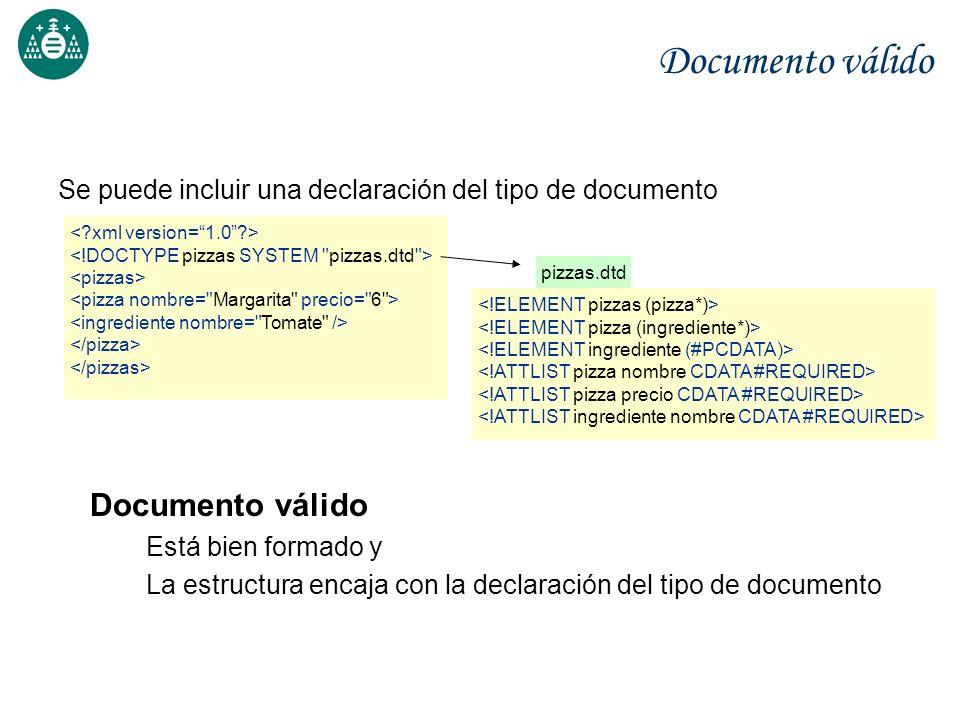960x720 pixels.
Task: Click the green pizzas.dtd label
Action: [x=583, y=272]
